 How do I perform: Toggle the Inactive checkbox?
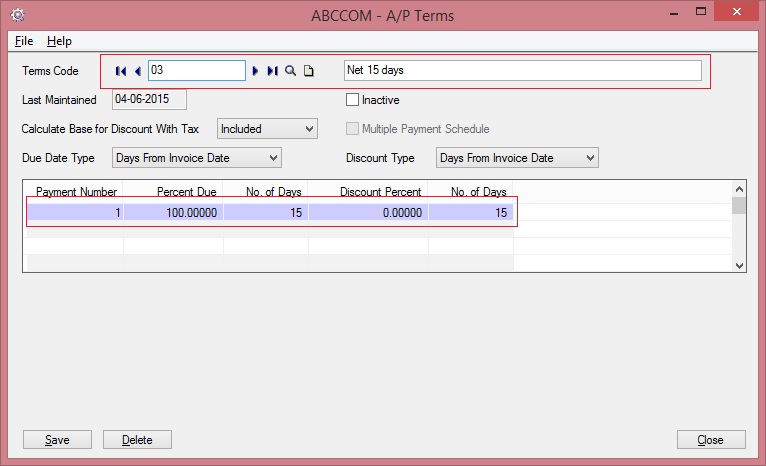click(352, 100)
